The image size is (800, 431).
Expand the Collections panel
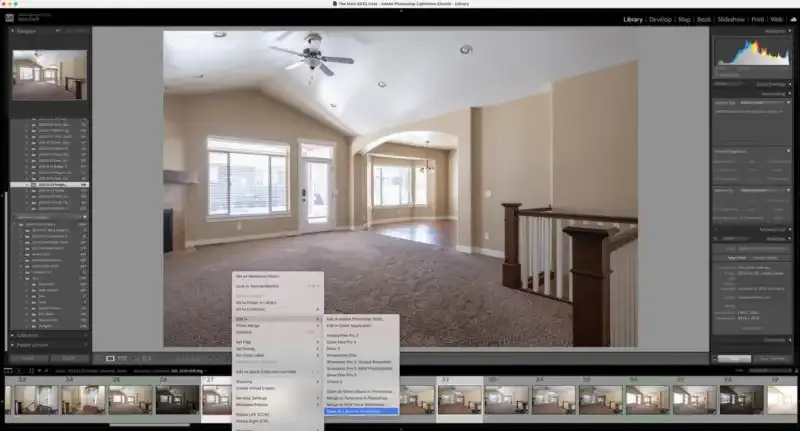click(x=13, y=335)
